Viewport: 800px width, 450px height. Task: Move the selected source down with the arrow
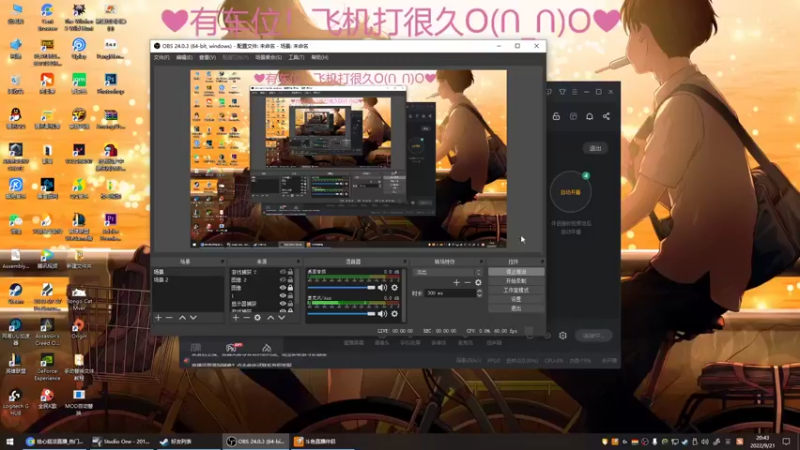coord(281,317)
